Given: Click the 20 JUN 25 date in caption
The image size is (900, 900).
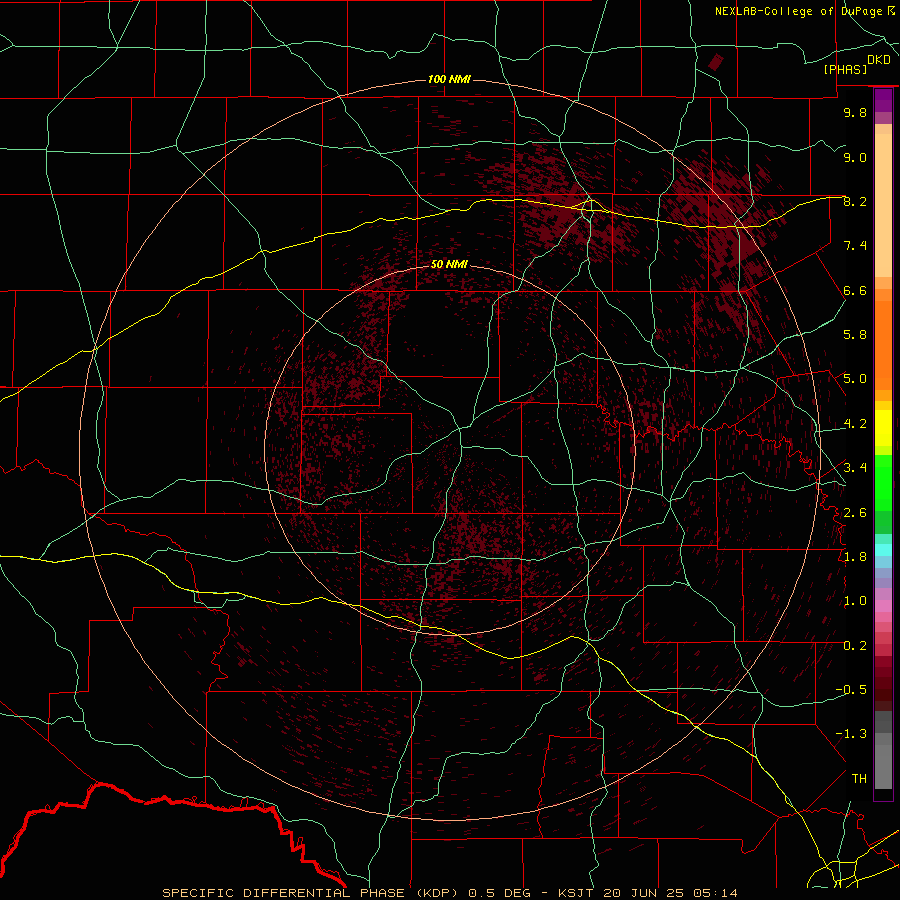Looking at the screenshot, I should (643, 893).
